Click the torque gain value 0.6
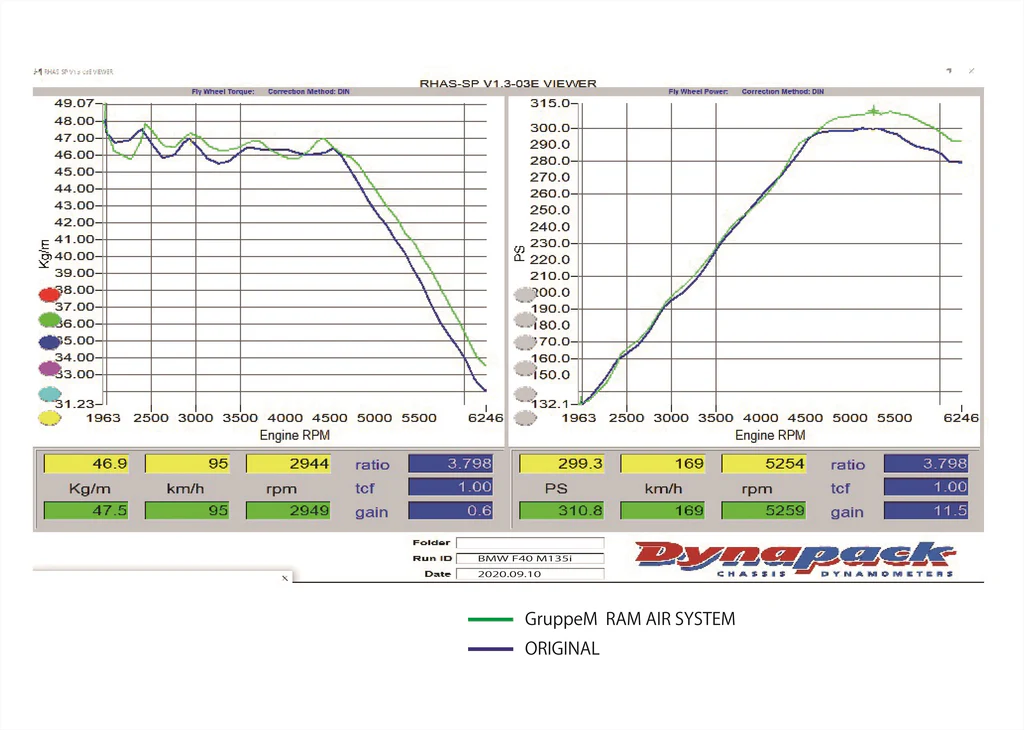This screenshot has height=730, width=1024. pyautogui.click(x=450, y=511)
